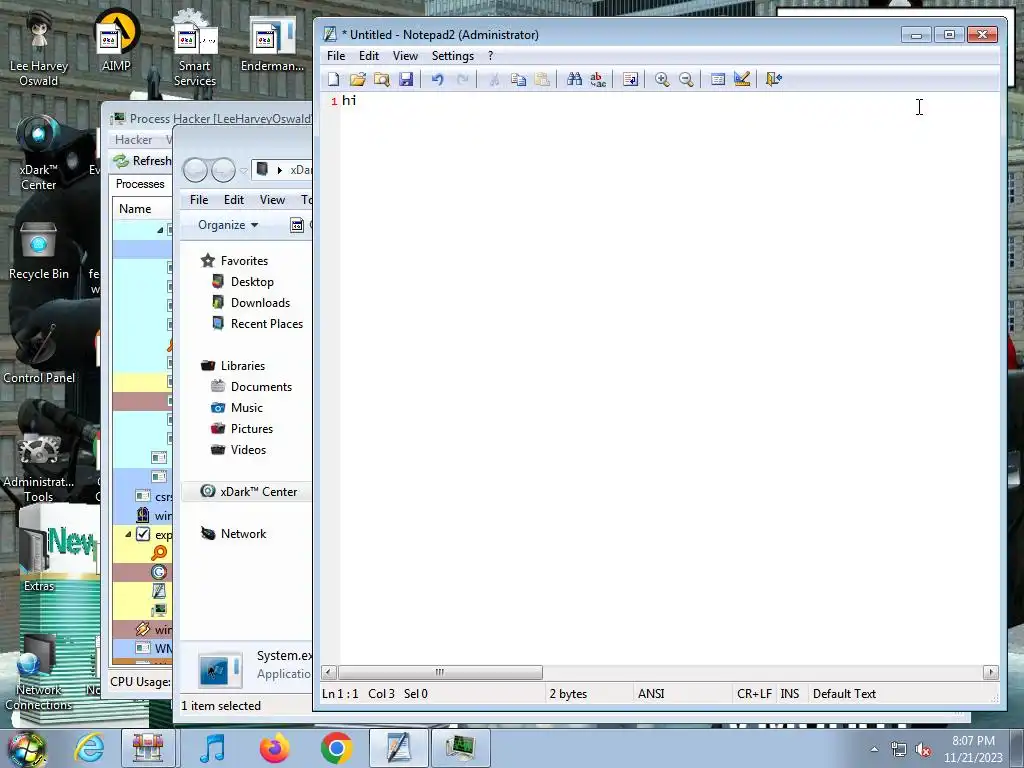Open the Edit menu in the Explorer window
Screen dimensions: 1024x768
point(234,200)
